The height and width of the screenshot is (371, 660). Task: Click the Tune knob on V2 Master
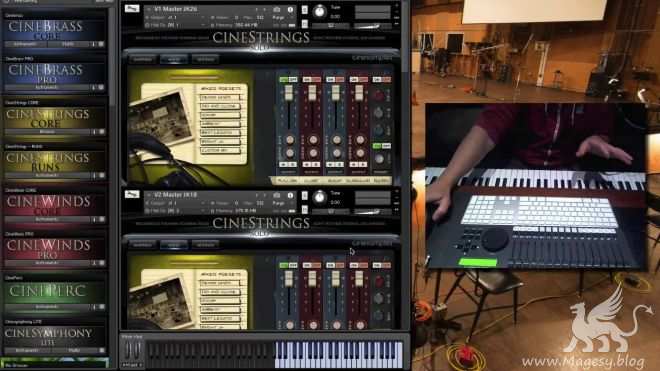click(319, 197)
